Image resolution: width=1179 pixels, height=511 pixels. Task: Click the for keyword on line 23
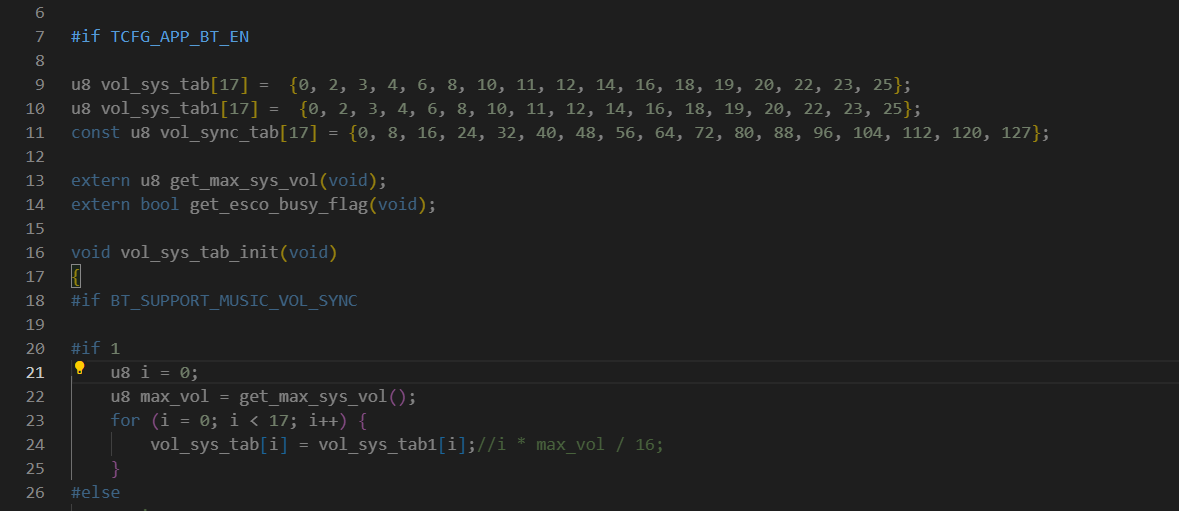click(126, 421)
